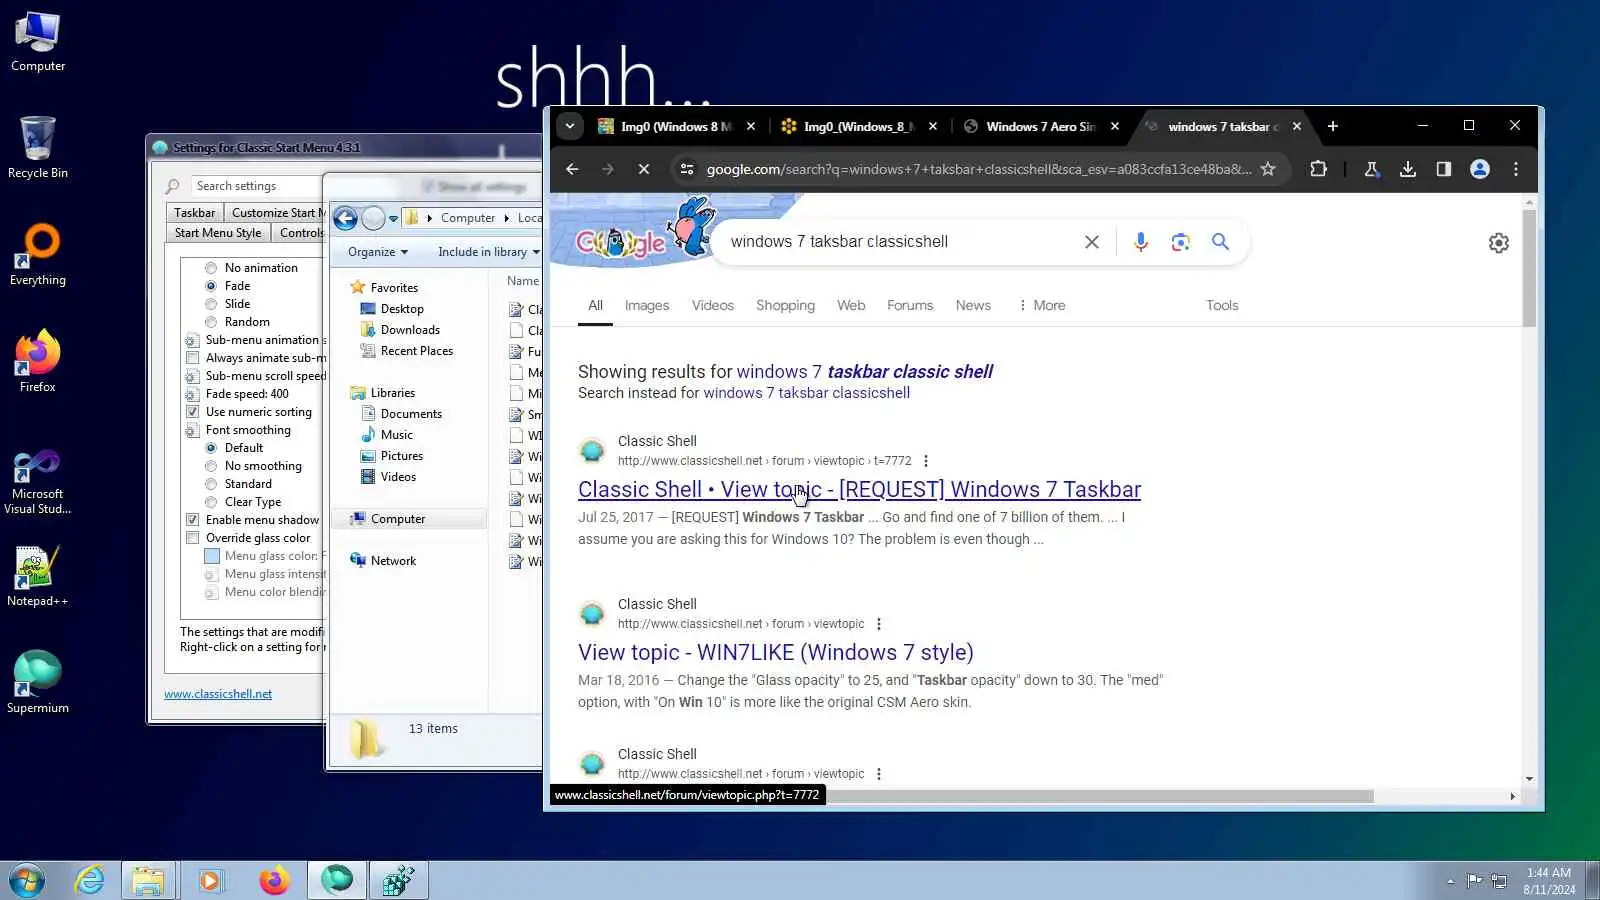This screenshot has height=900, width=1600.
Task: Search by voice with the microphone
Action: 1141,242
